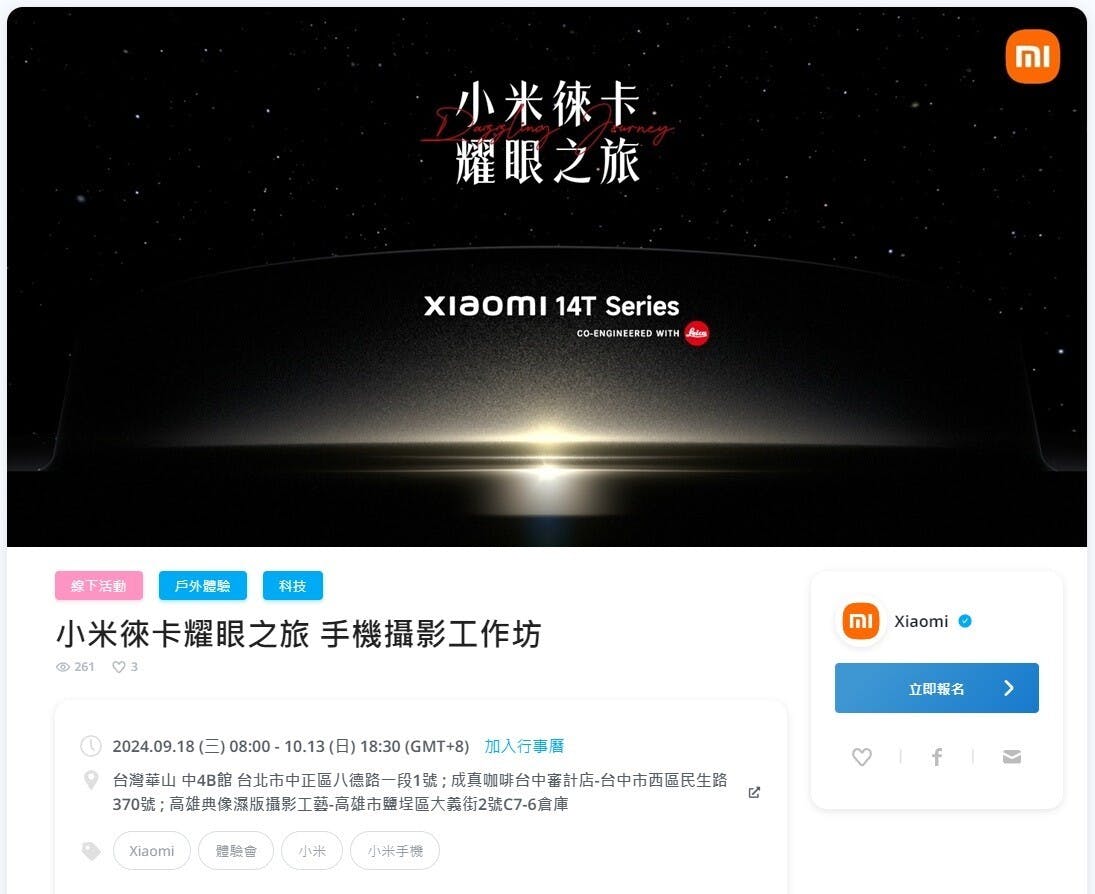Click the orange Mi logo on banner
The image size is (1095, 894).
pos(1033,57)
